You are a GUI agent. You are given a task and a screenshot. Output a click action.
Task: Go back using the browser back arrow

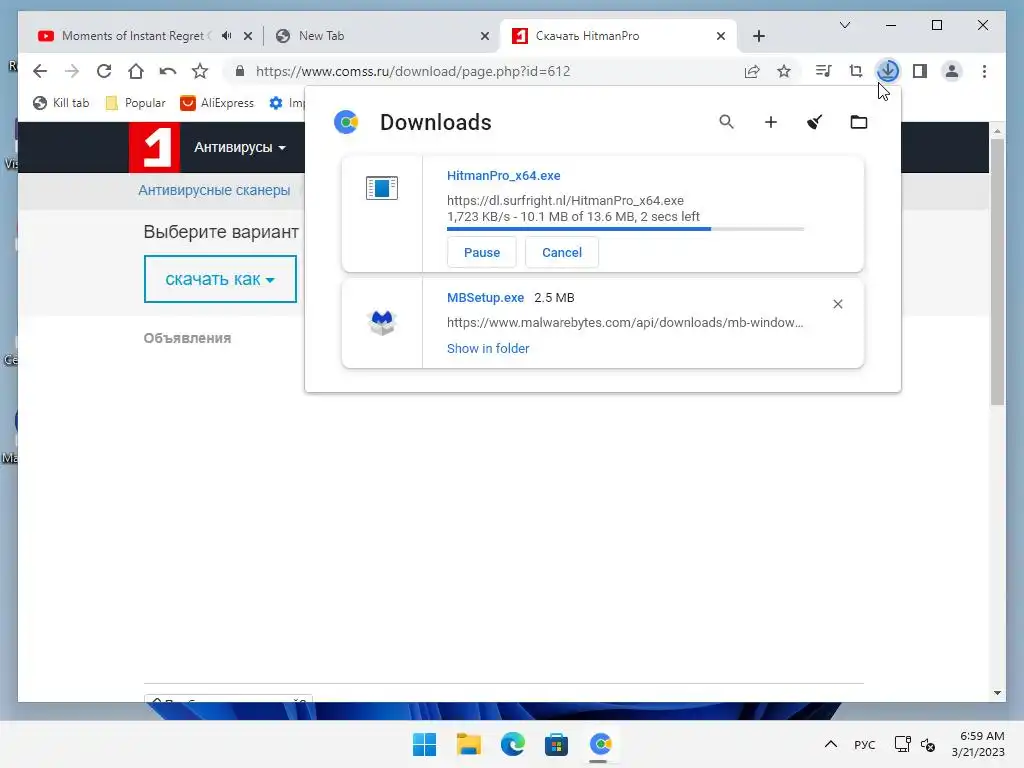(40, 71)
